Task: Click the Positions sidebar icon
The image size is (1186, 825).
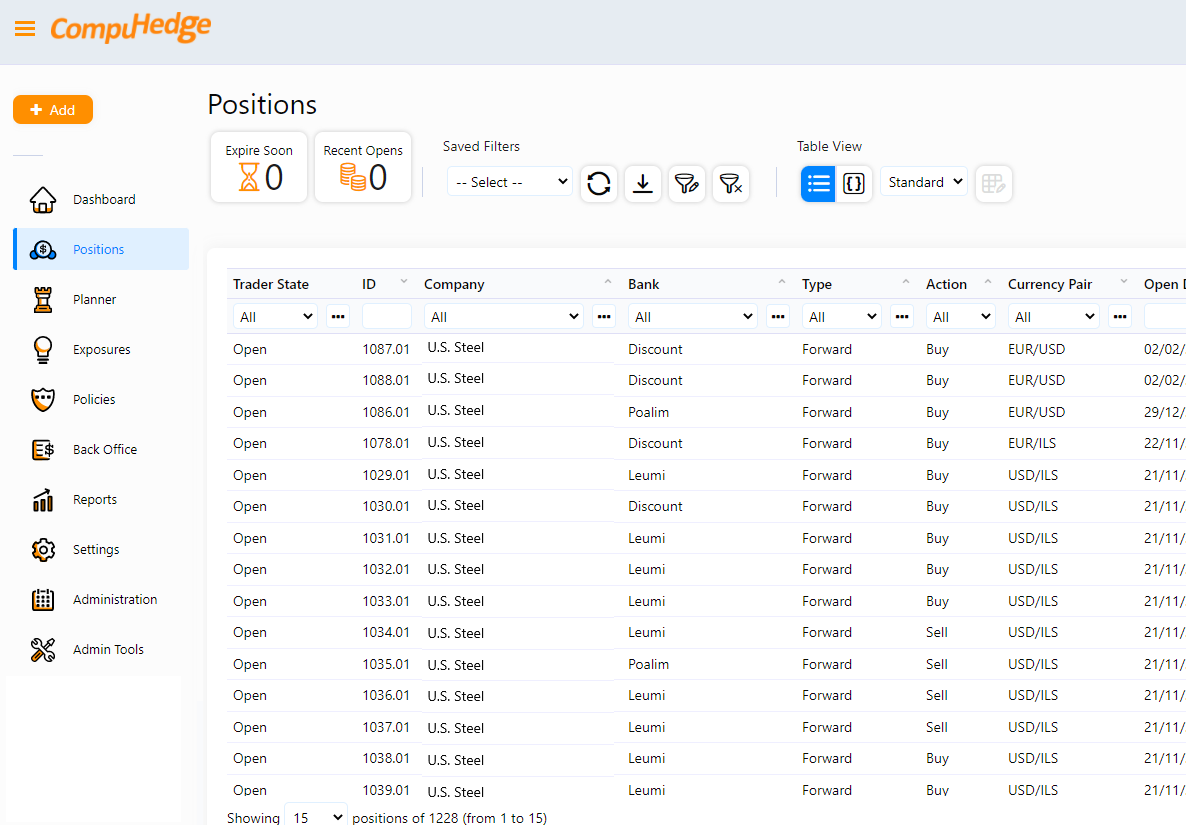Action: tap(43, 250)
